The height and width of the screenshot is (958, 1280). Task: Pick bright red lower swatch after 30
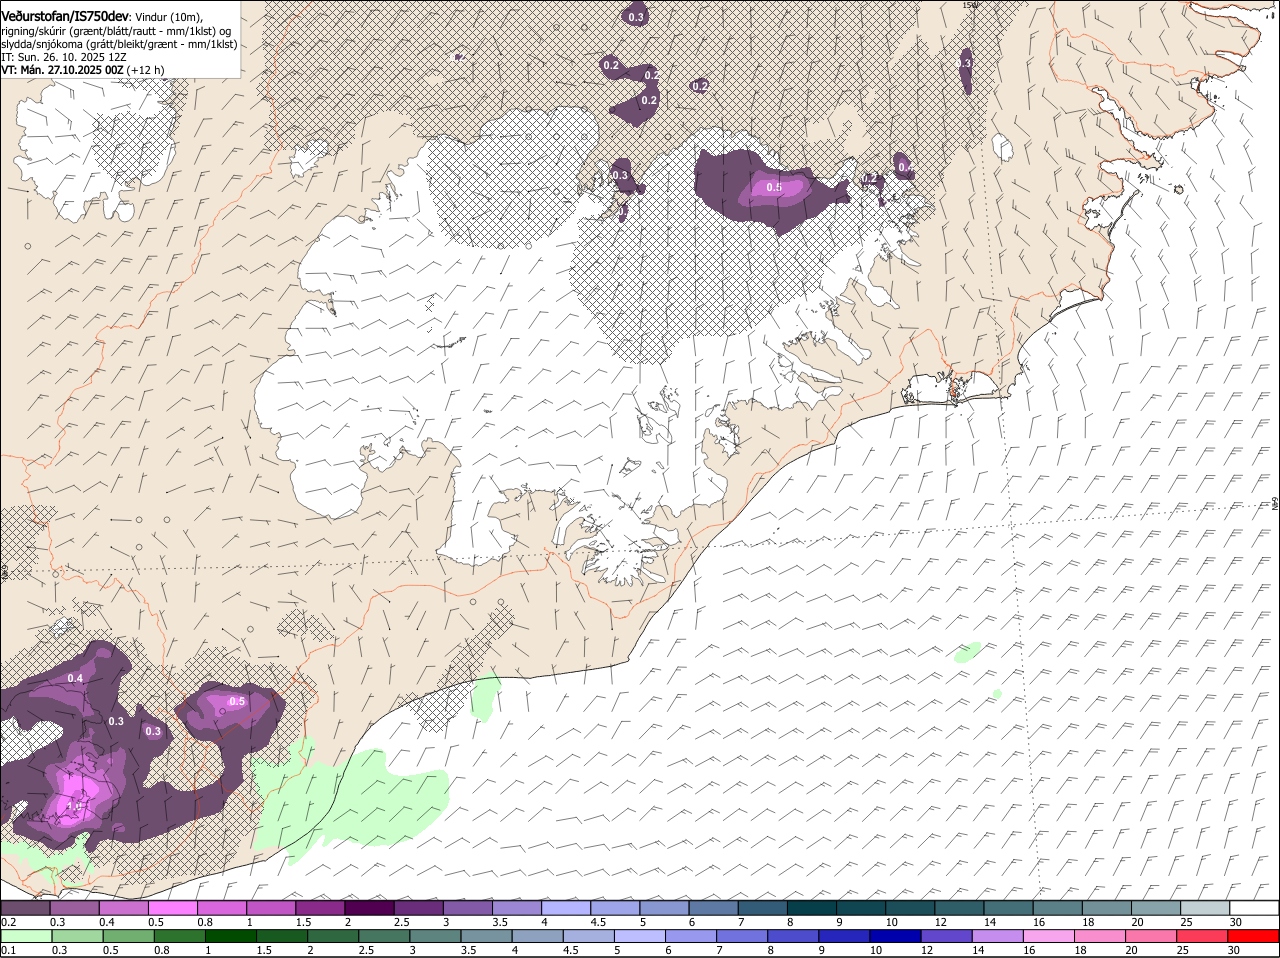(1255, 936)
